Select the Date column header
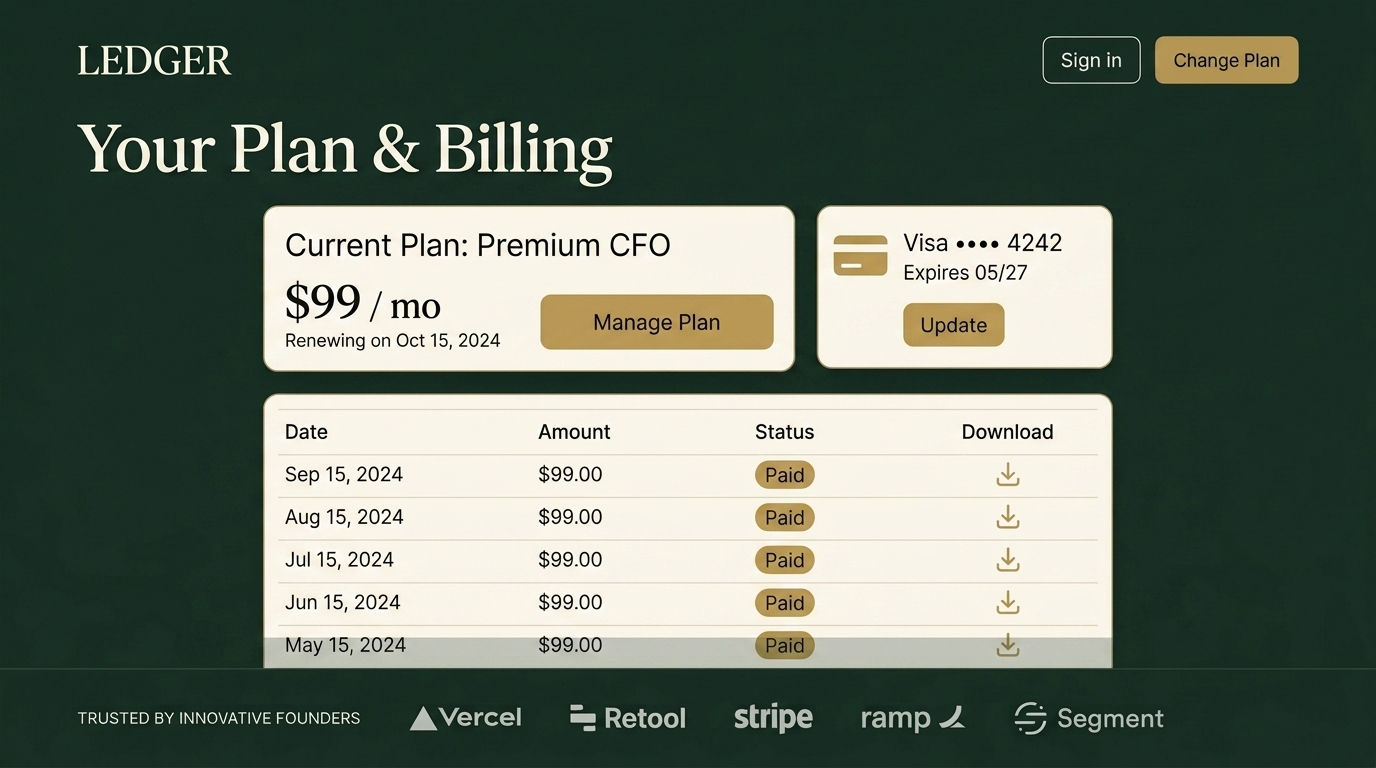This screenshot has width=1376, height=768. point(306,432)
